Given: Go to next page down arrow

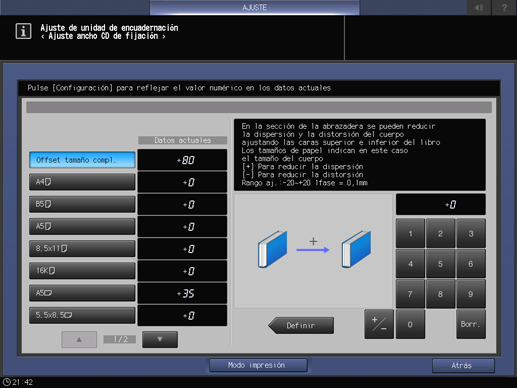Looking at the screenshot, I should point(160,339).
